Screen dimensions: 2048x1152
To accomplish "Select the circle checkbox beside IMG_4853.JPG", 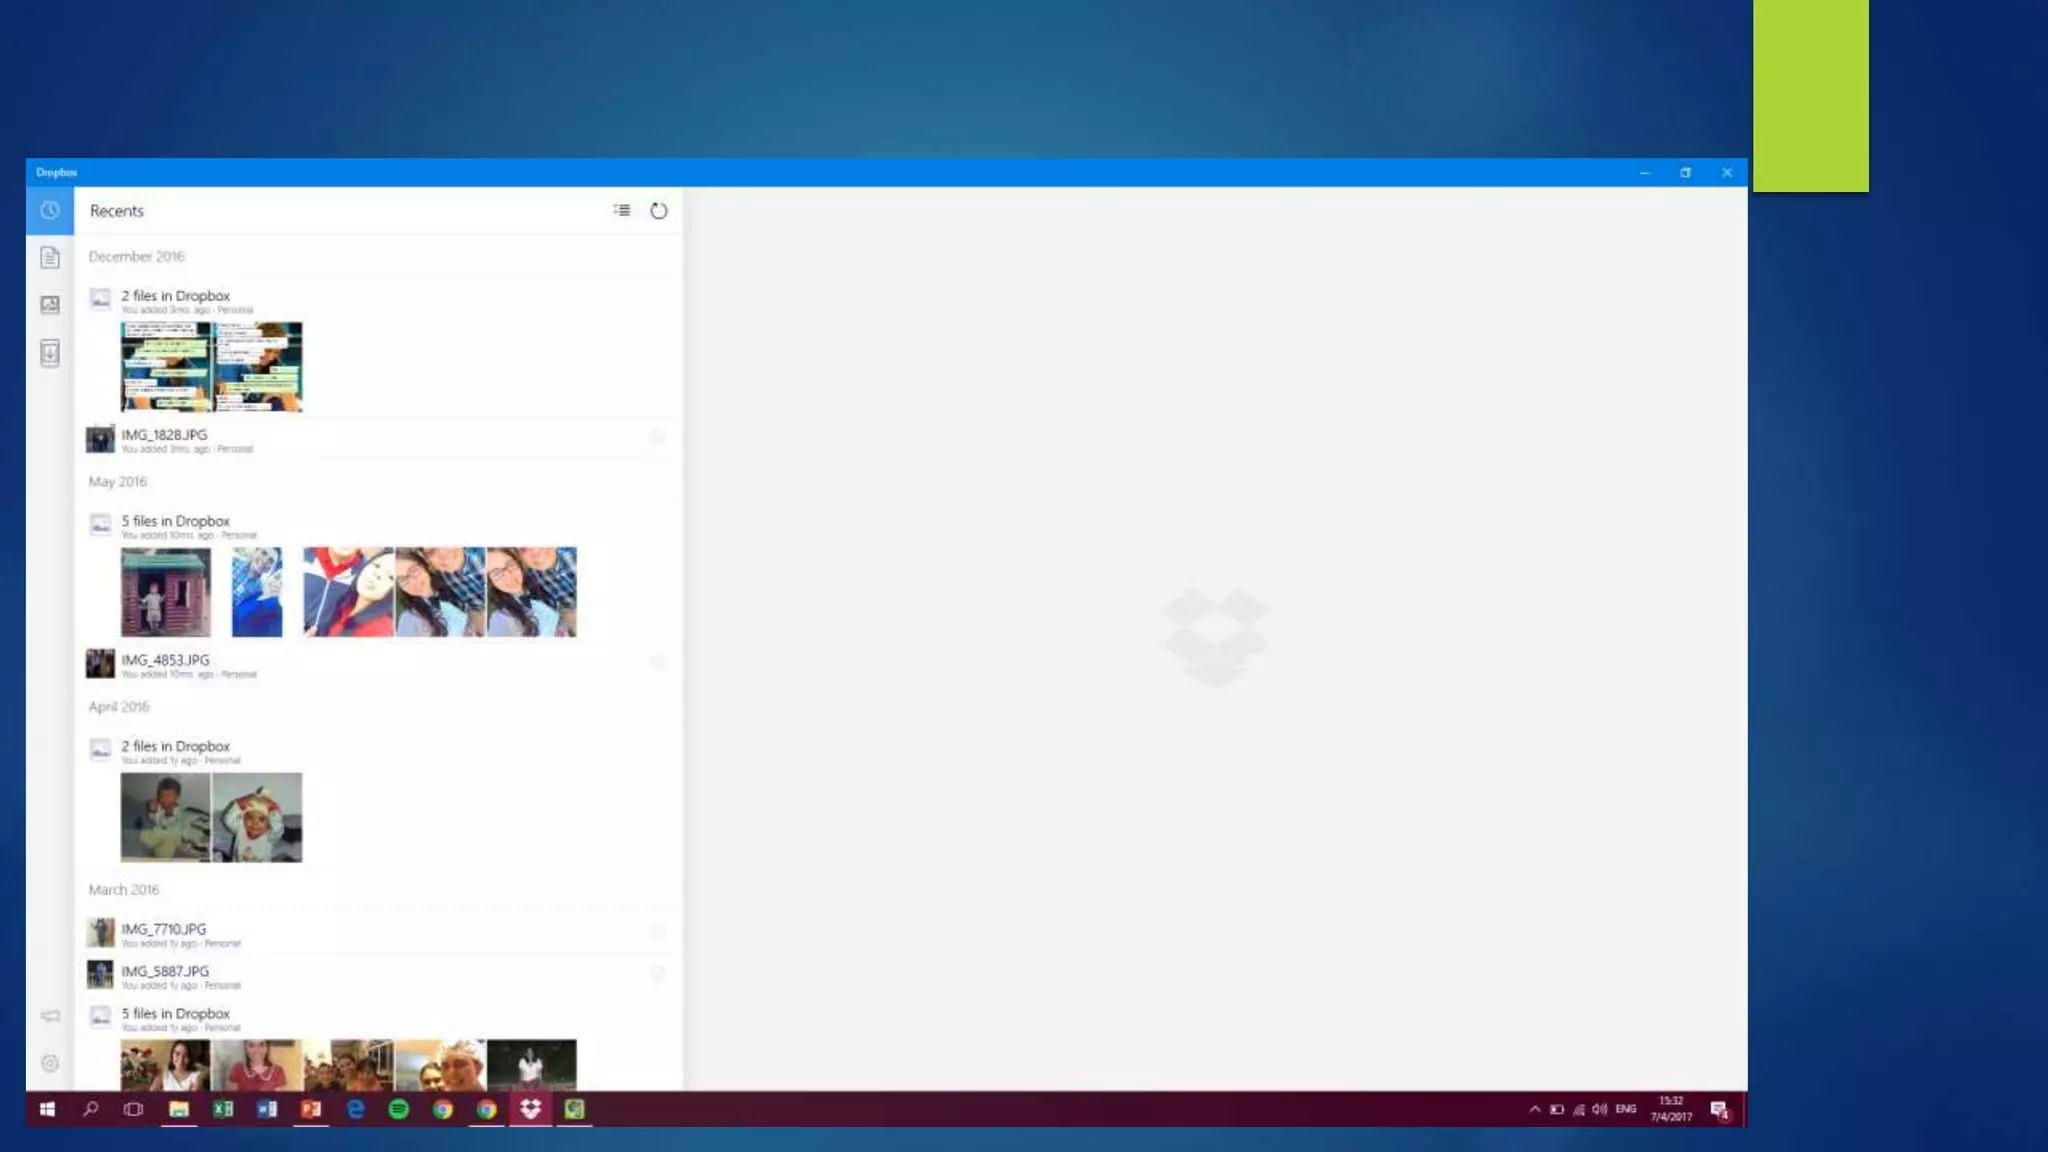I will pyautogui.click(x=657, y=662).
